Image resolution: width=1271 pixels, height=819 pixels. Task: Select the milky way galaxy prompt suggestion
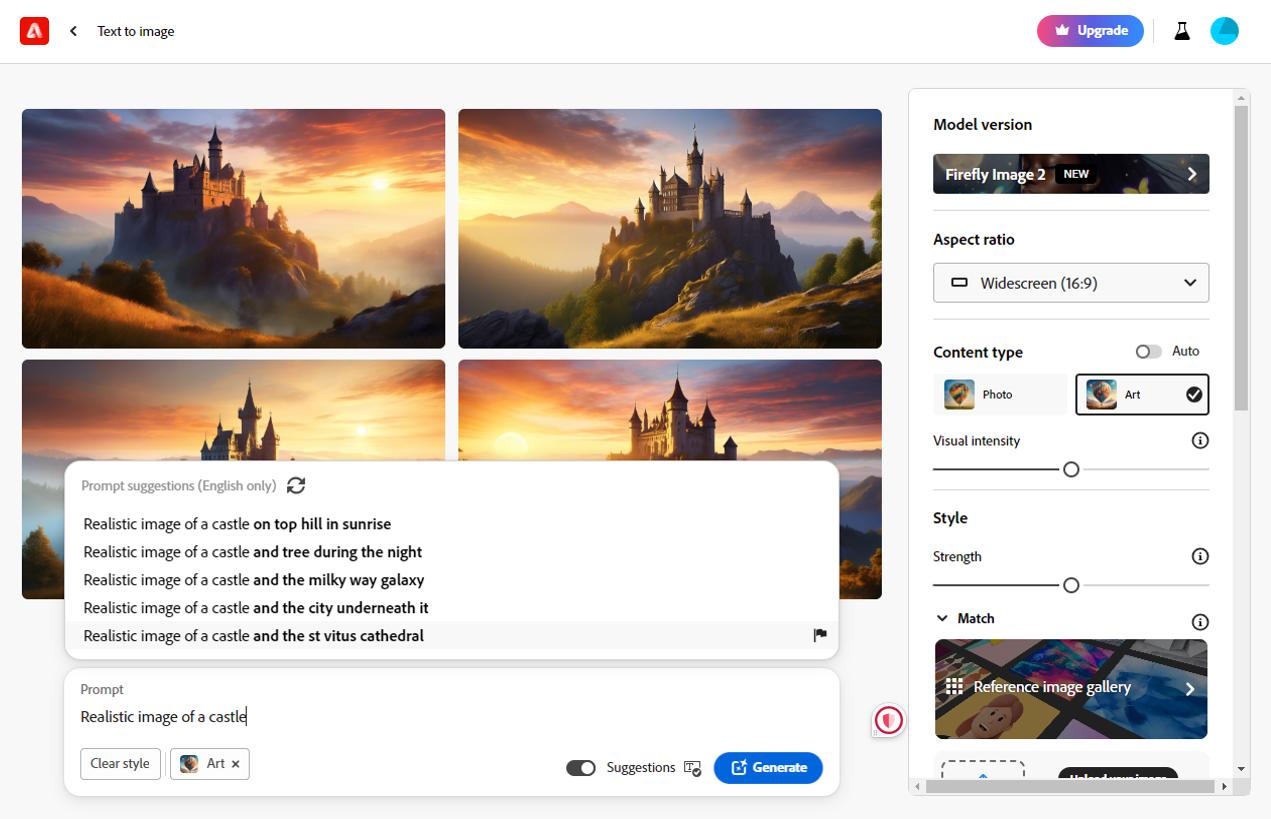tap(254, 579)
